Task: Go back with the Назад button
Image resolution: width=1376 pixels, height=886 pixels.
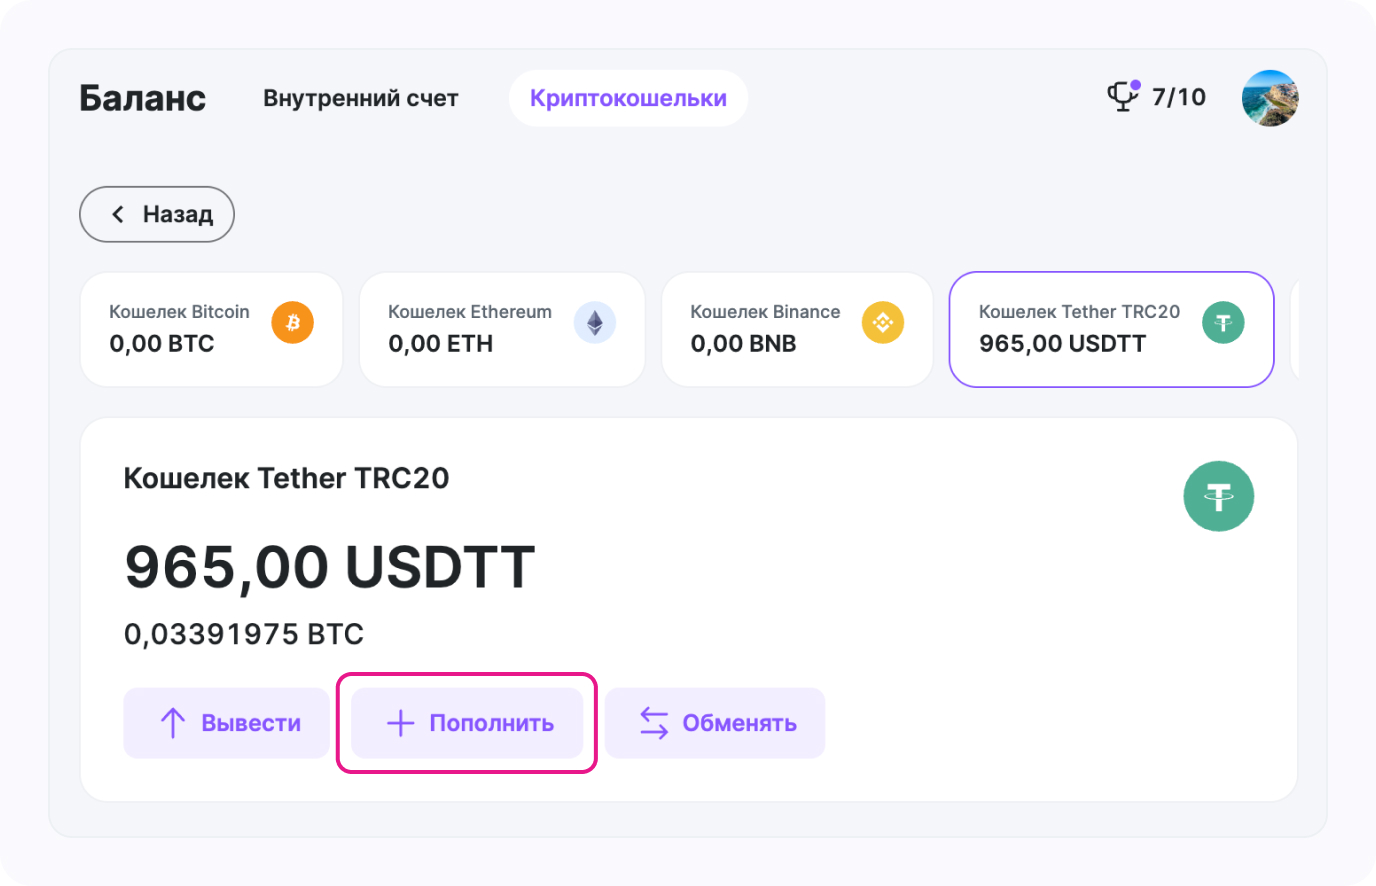Action: click(157, 214)
